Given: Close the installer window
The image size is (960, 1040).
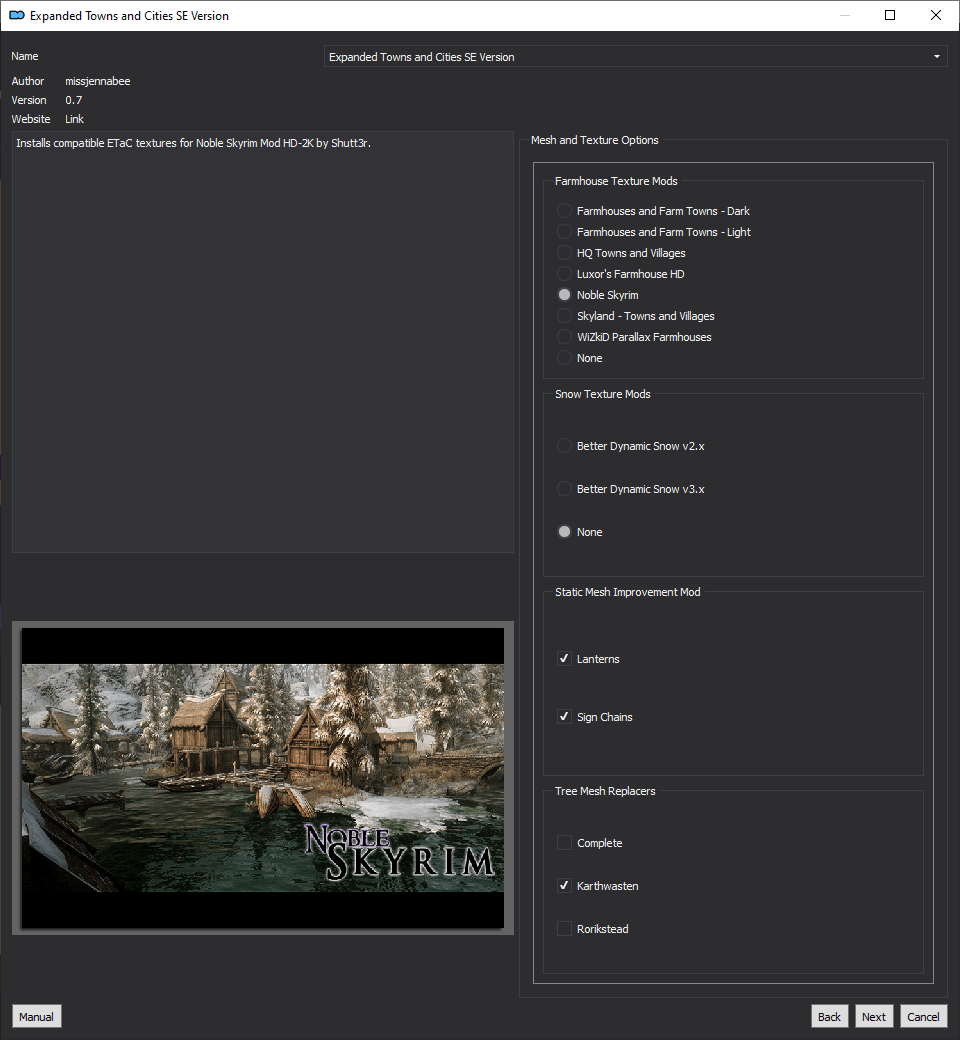Looking at the screenshot, I should (936, 15).
